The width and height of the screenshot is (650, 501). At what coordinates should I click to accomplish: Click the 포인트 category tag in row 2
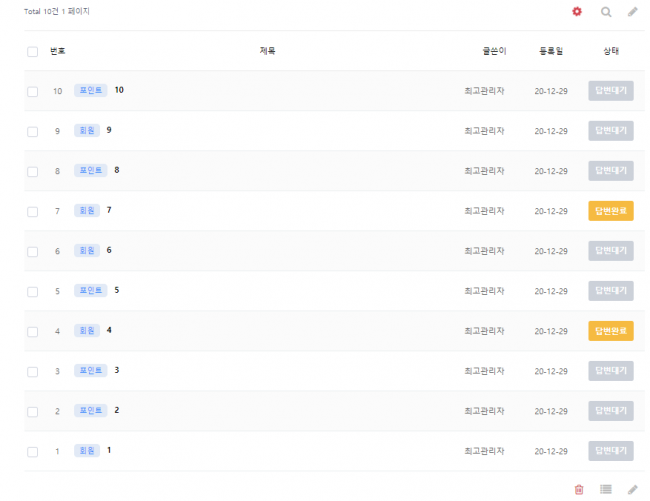pos(91,410)
